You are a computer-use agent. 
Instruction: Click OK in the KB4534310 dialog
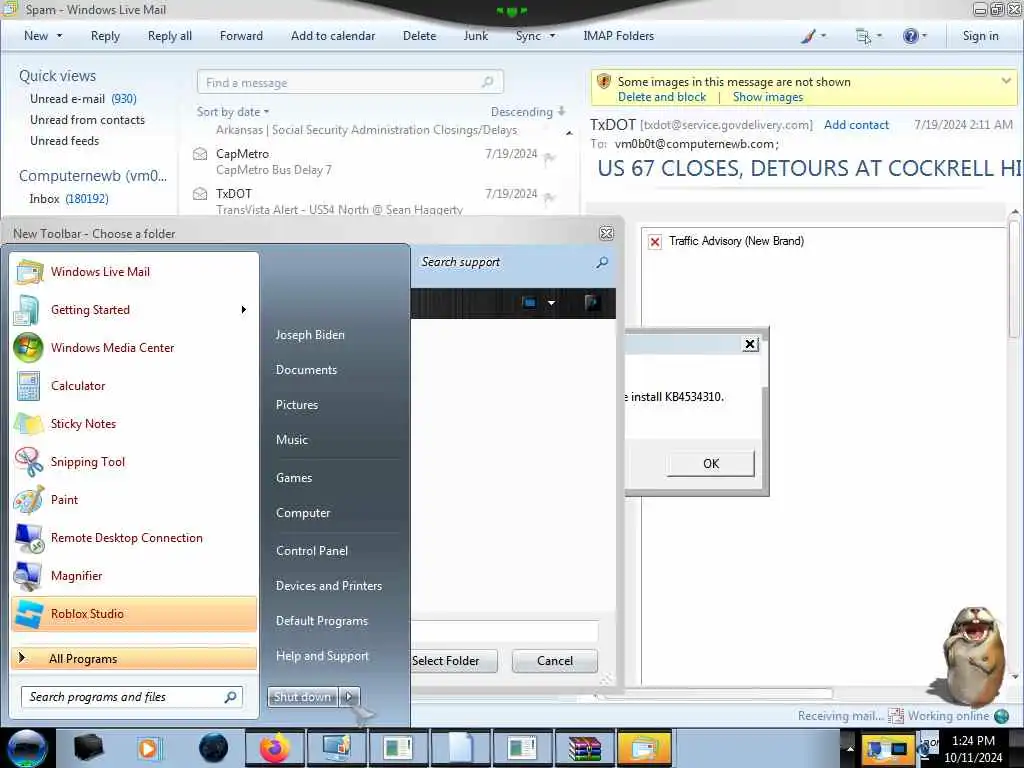pyautogui.click(x=711, y=463)
